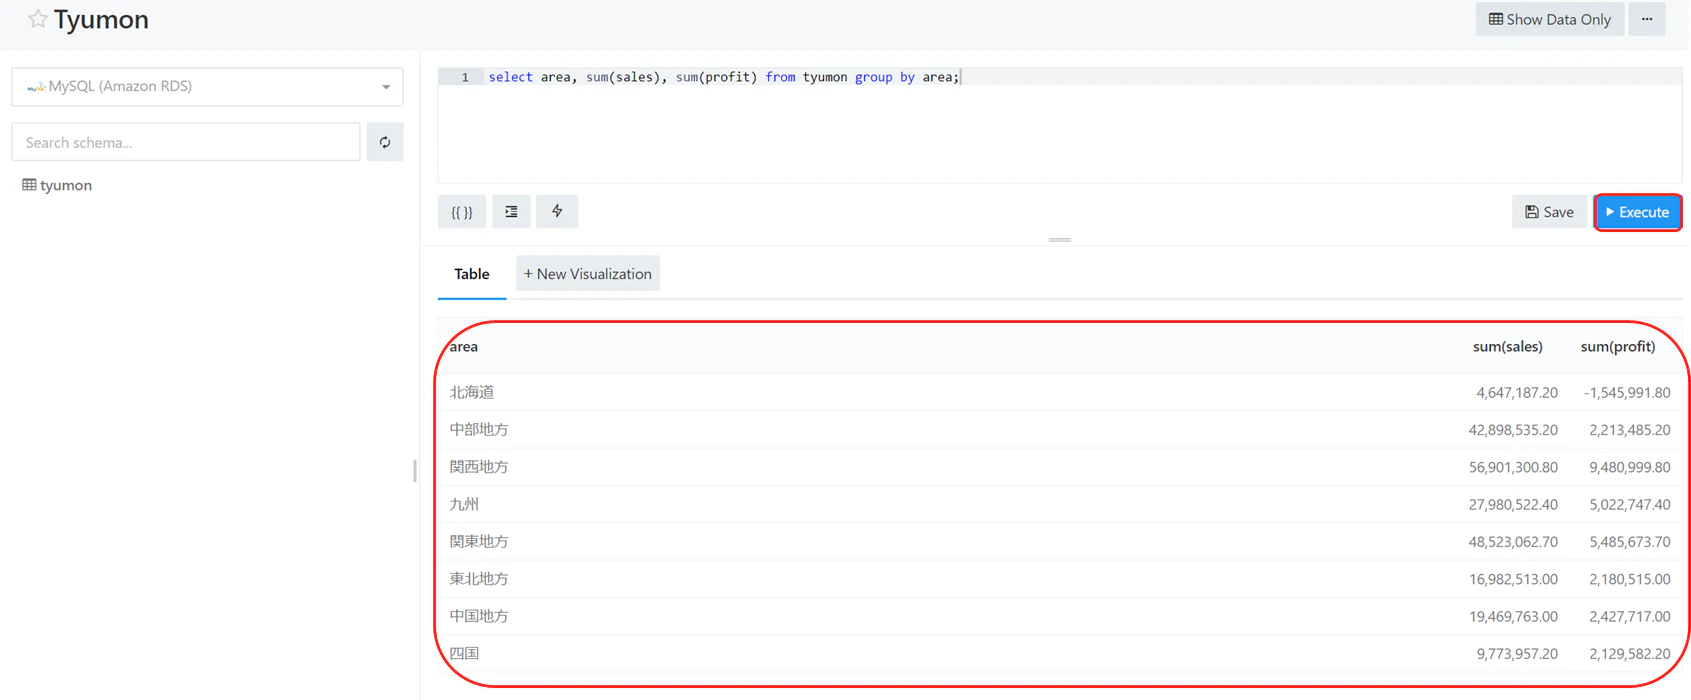Format the query with indent button
Screen dimensions: 1691x700
pos(511,212)
